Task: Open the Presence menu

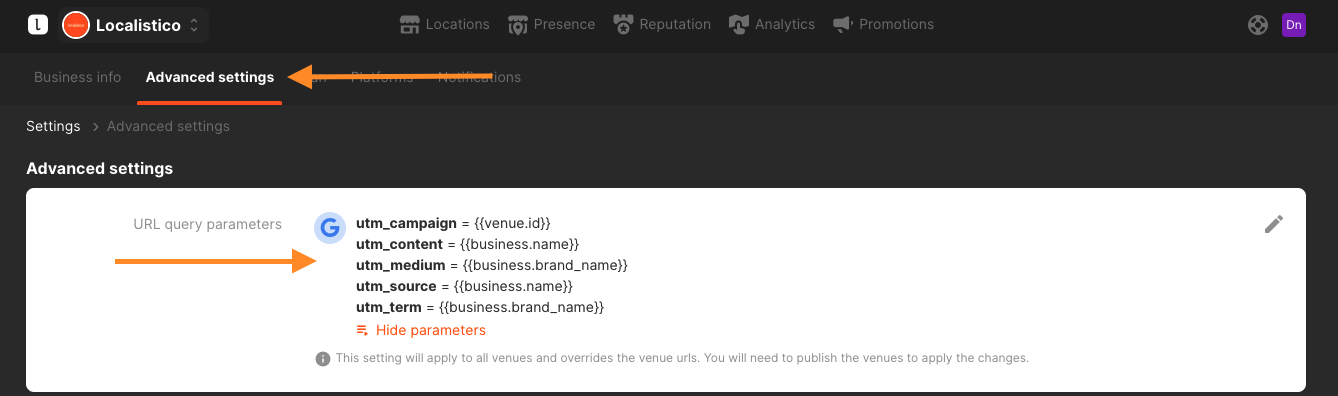Action: (551, 24)
